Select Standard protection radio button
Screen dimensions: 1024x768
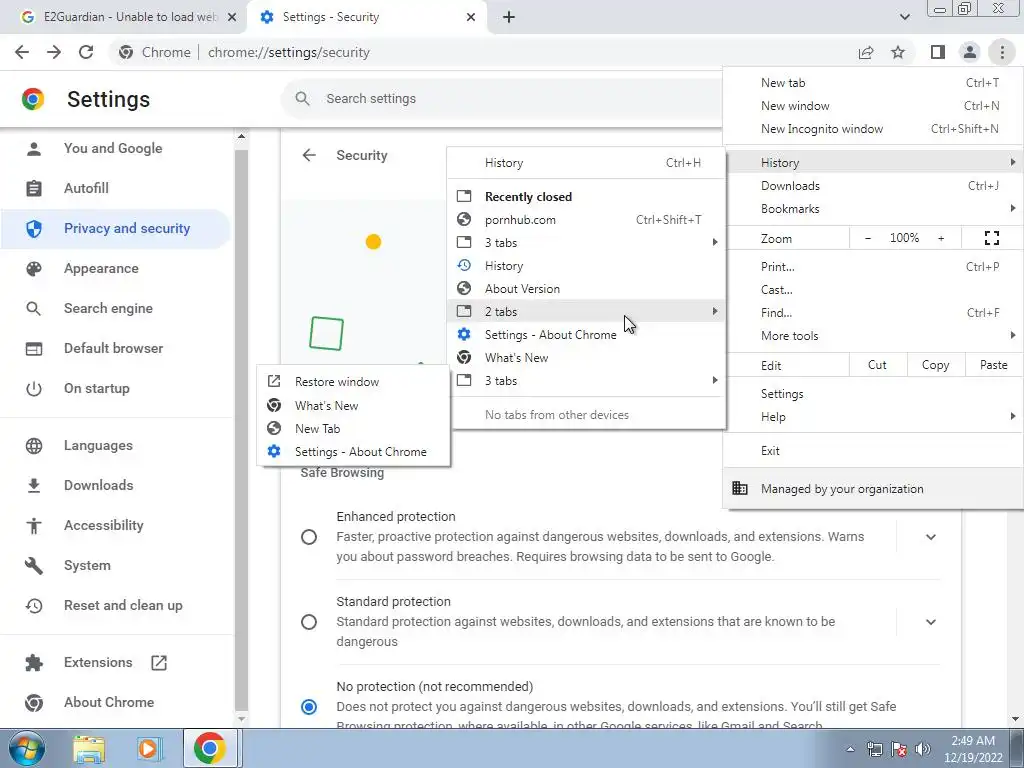click(309, 622)
